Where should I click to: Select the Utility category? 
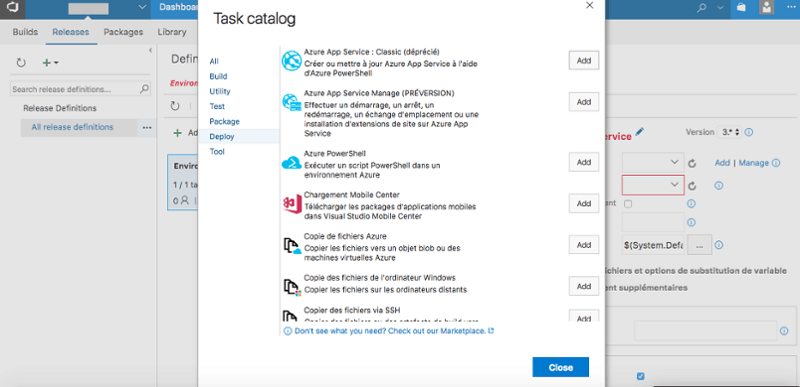pos(220,91)
